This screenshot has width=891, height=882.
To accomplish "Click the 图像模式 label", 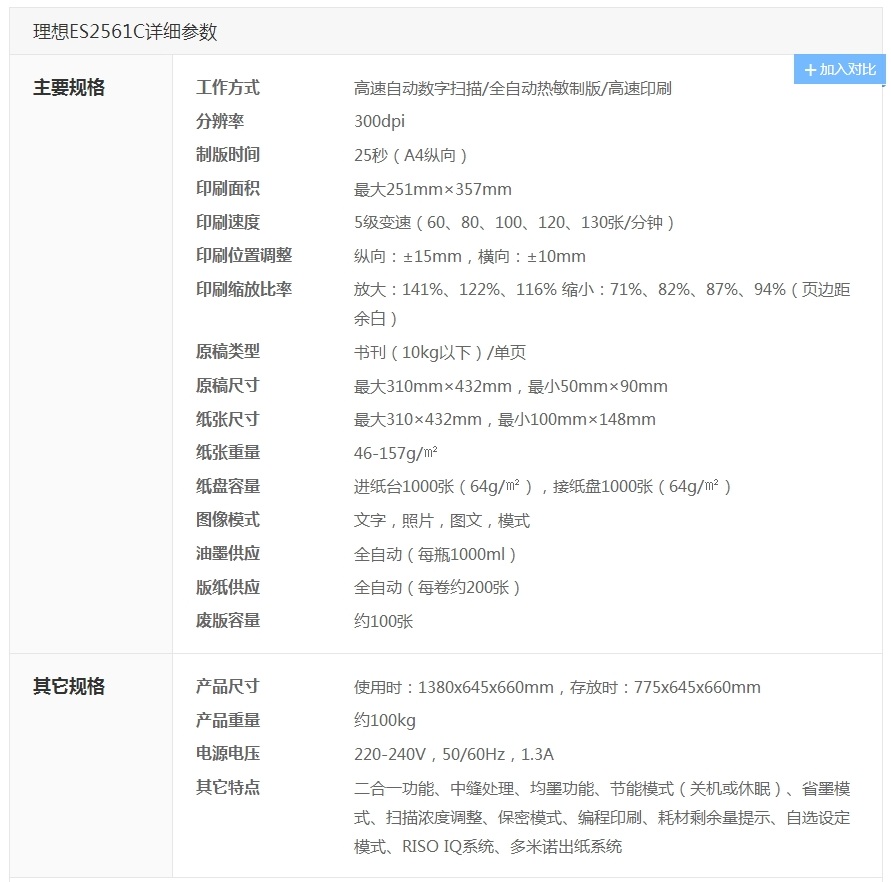I will point(227,520).
